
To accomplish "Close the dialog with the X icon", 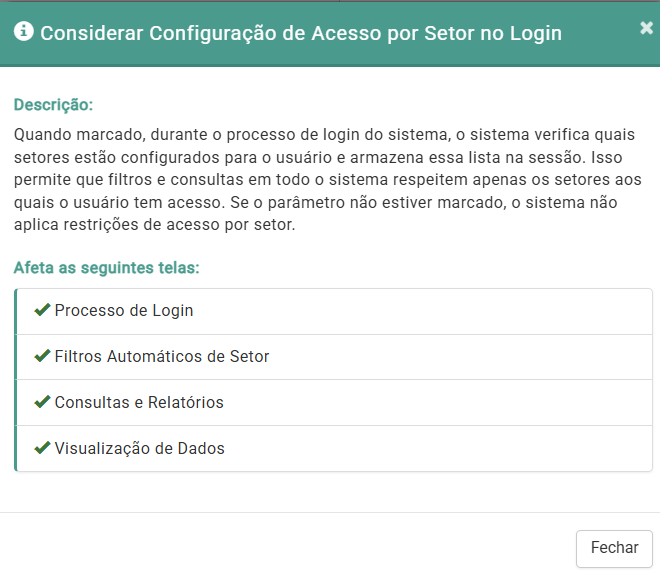I will coord(646,28).
